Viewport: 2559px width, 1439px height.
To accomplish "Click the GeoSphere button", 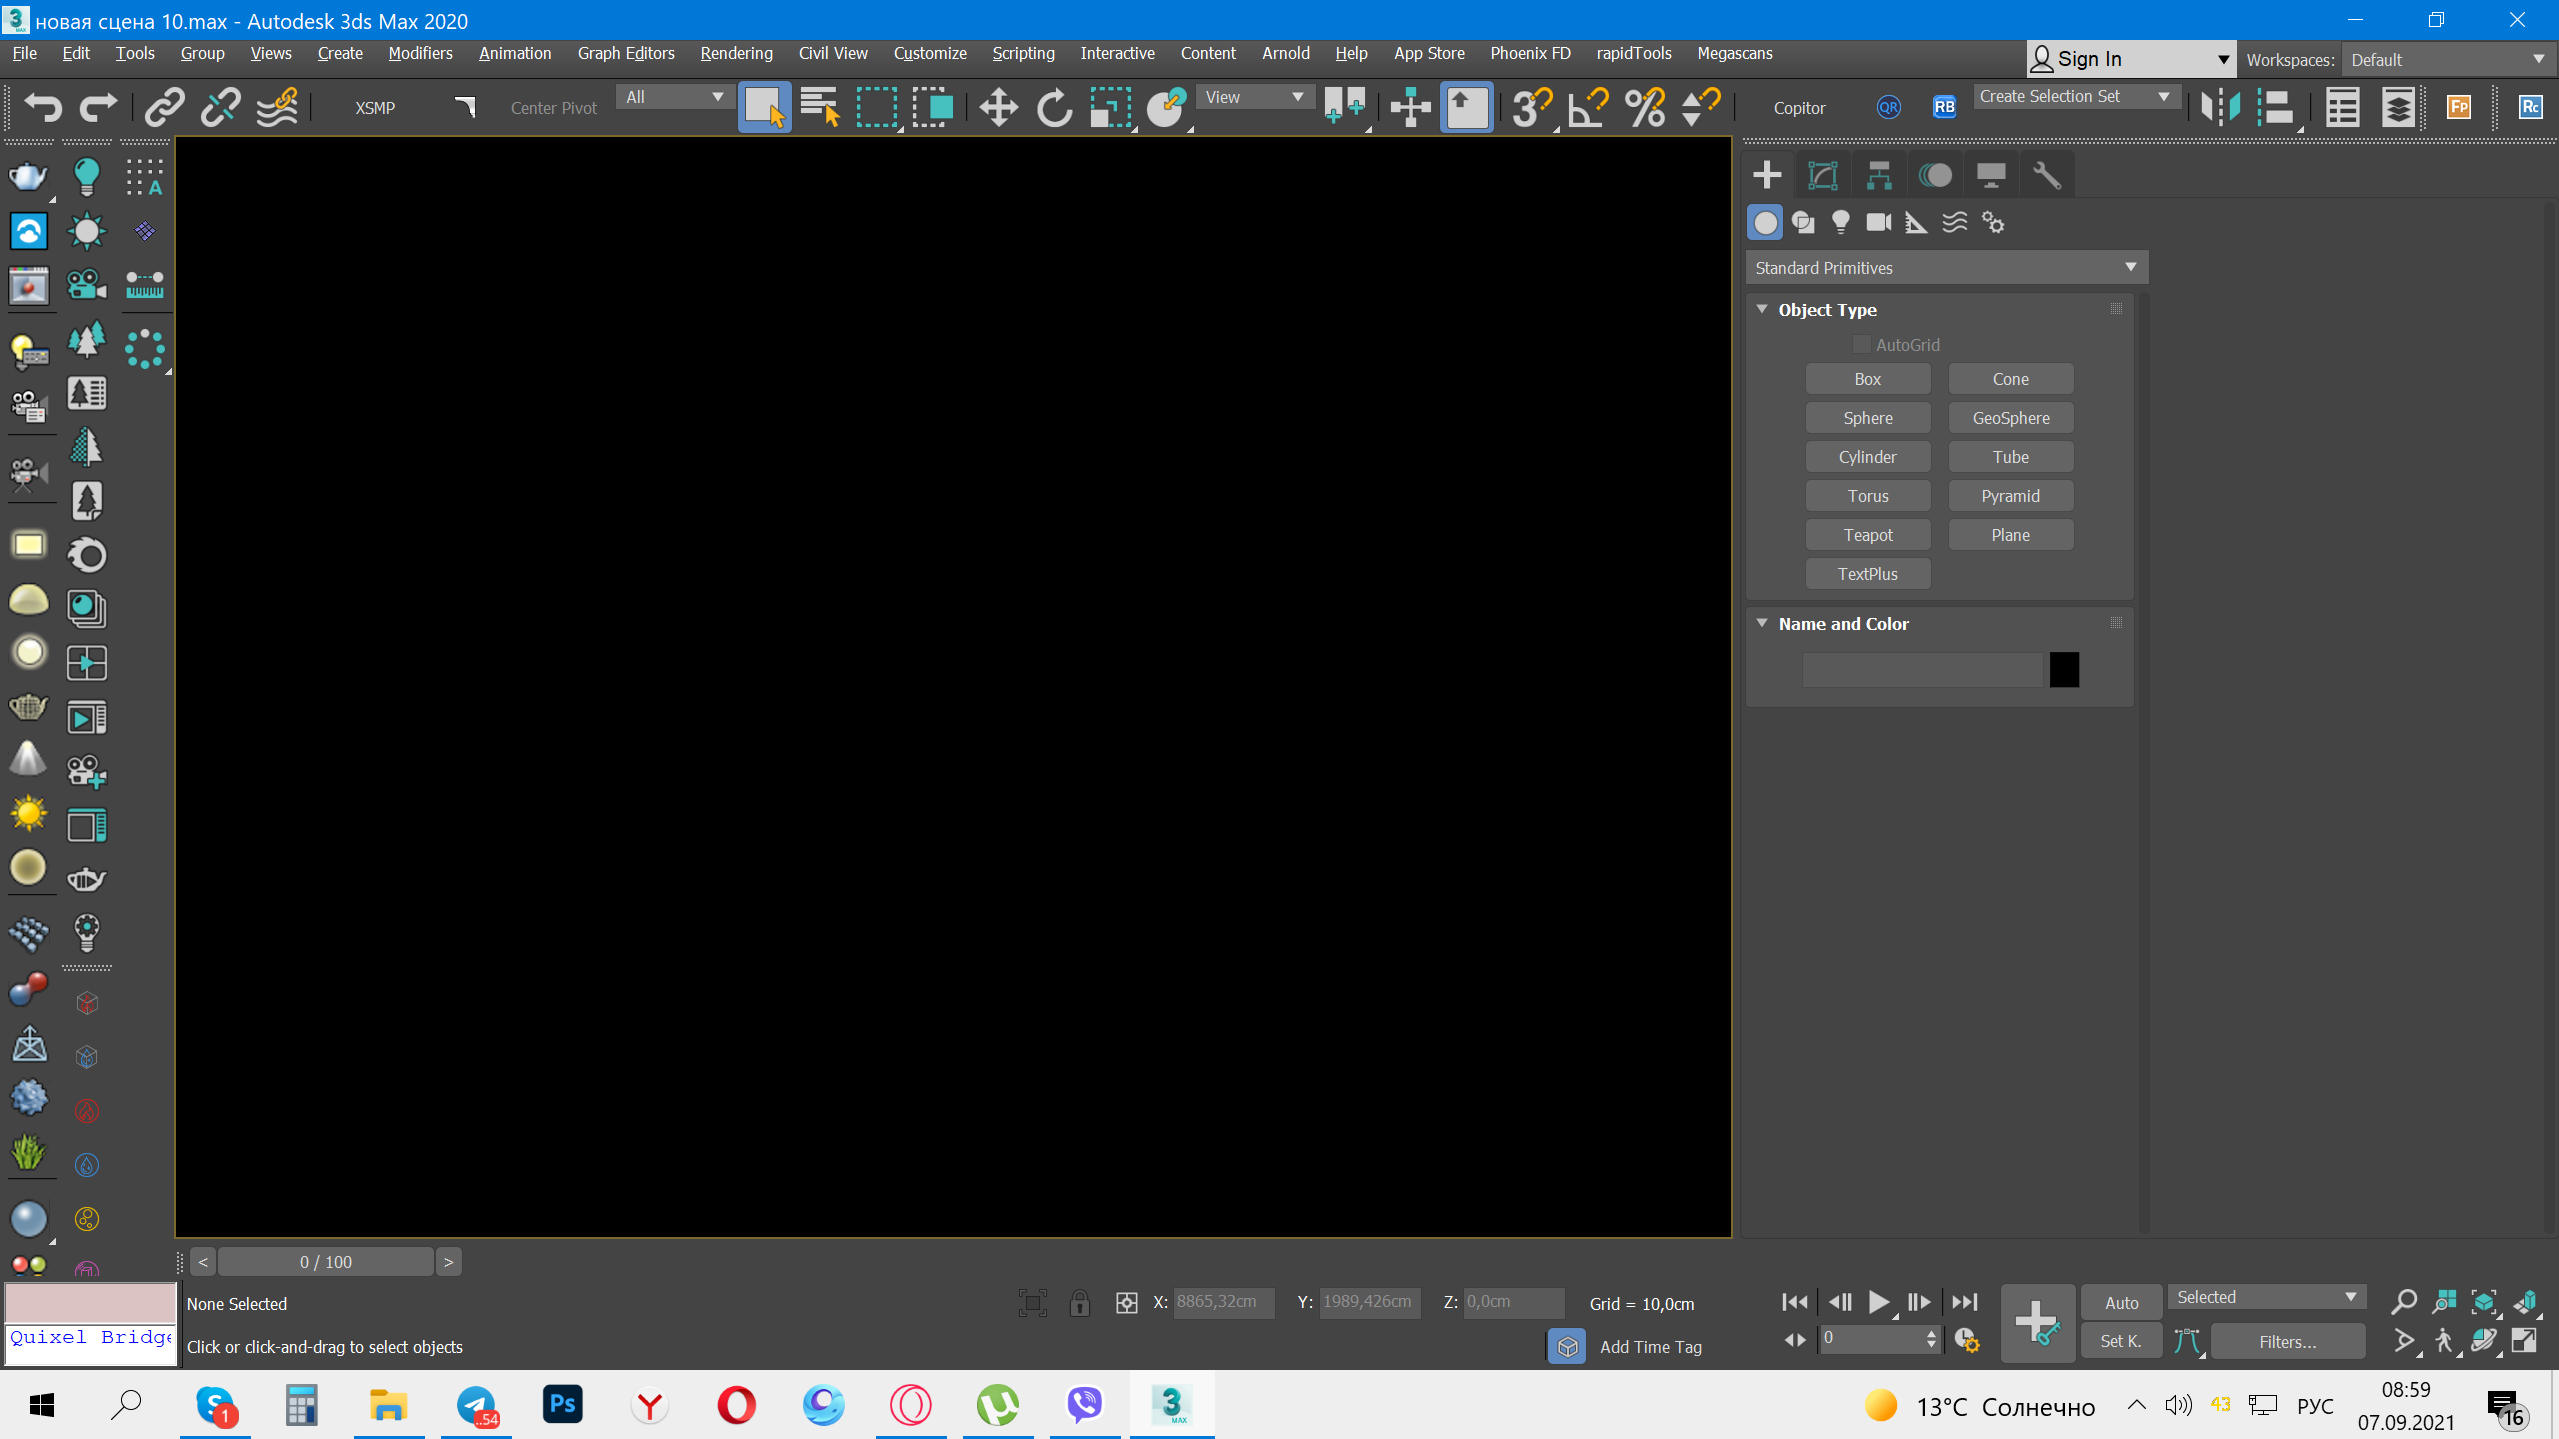I will (x=2010, y=418).
